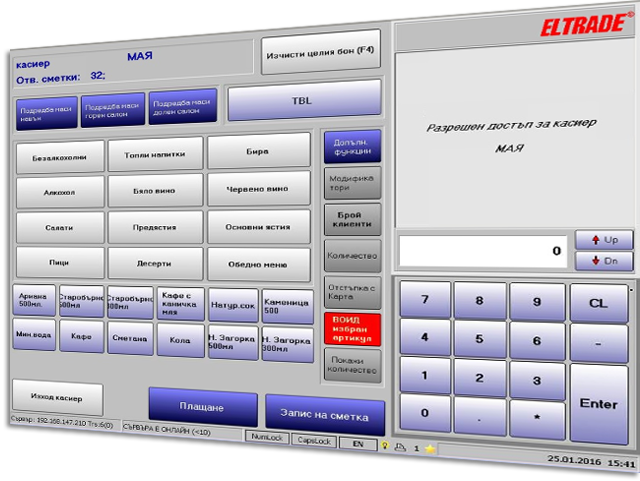
Task: Click the lightbulb icon in status bar
Action: (x=384, y=445)
